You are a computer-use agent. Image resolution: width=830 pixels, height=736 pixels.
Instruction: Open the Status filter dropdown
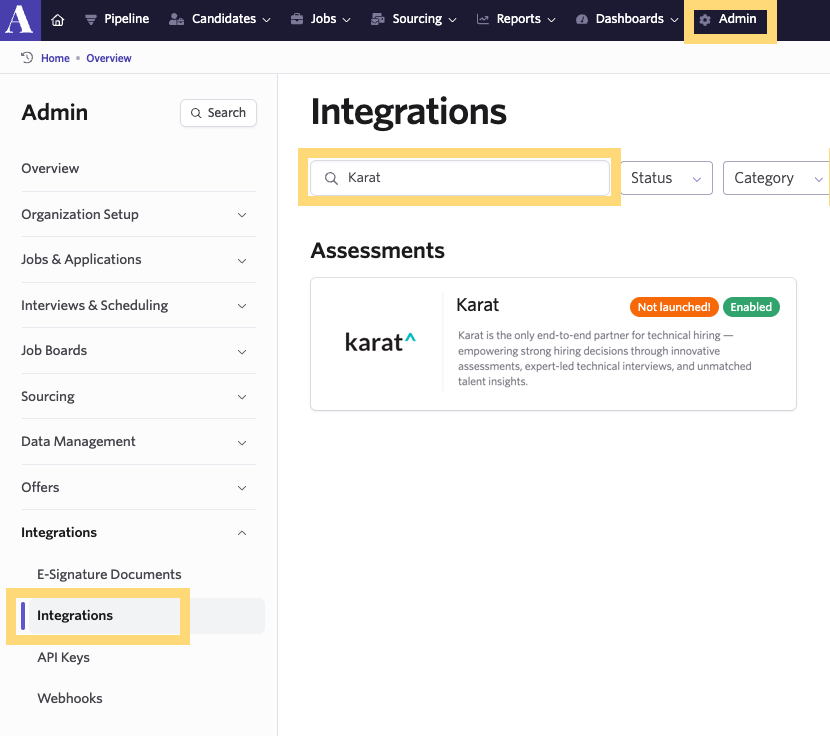(666, 178)
